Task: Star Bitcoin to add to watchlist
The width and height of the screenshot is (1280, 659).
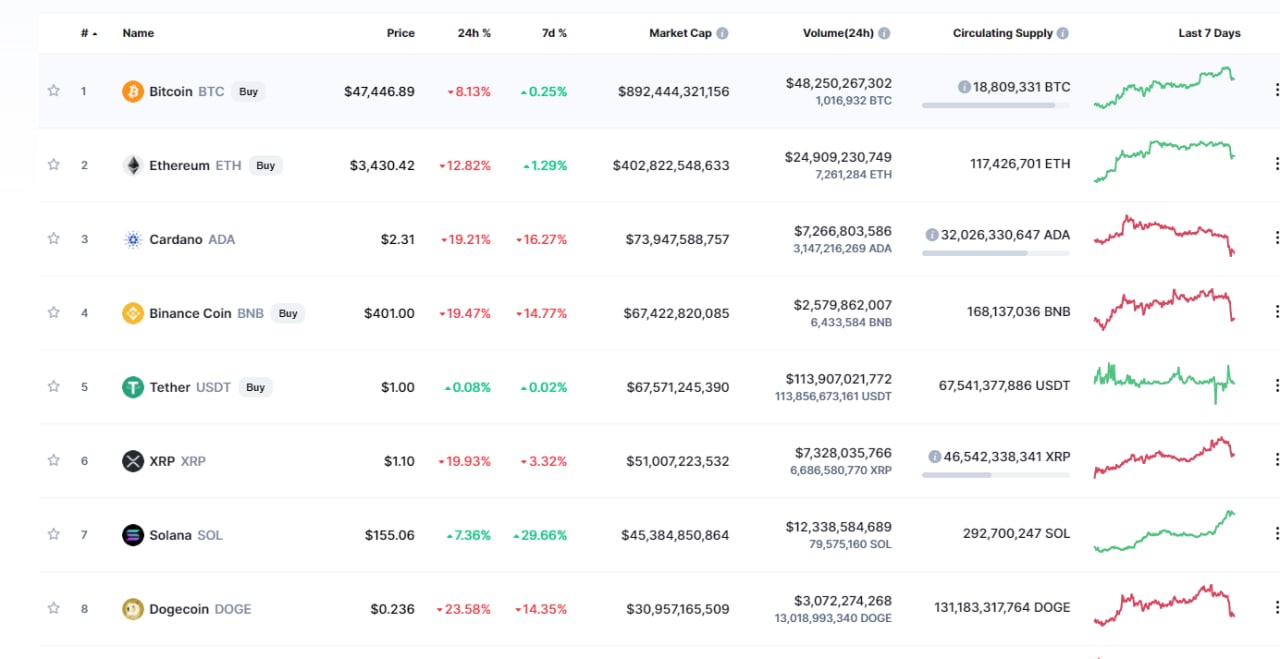Action: (x=54, y=91)
